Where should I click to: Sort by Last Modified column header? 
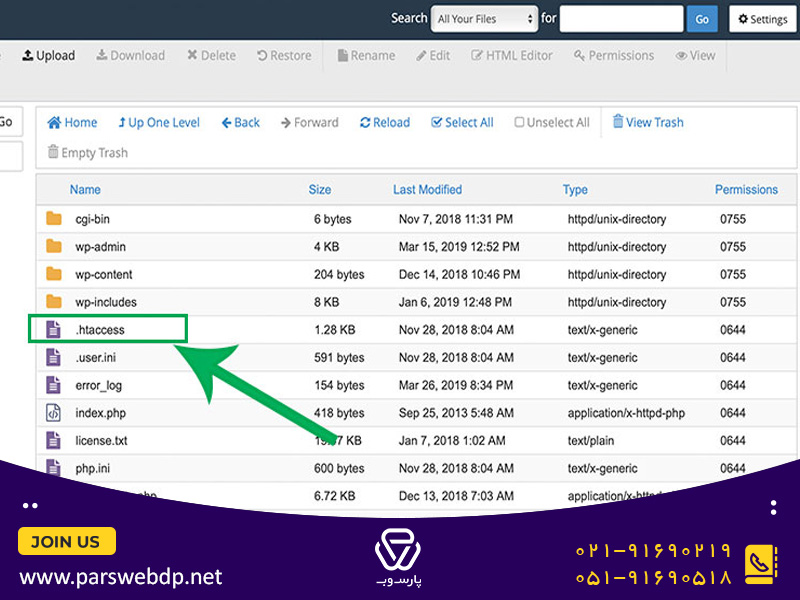pos(428,190)
